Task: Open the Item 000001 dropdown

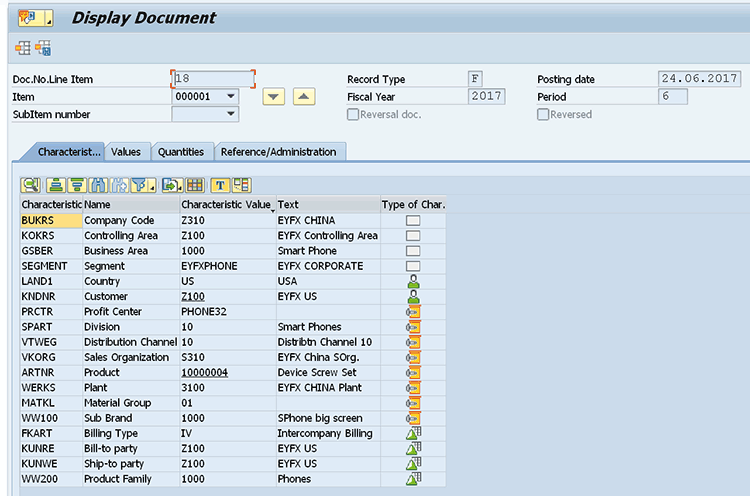Action: click(231, 97)
